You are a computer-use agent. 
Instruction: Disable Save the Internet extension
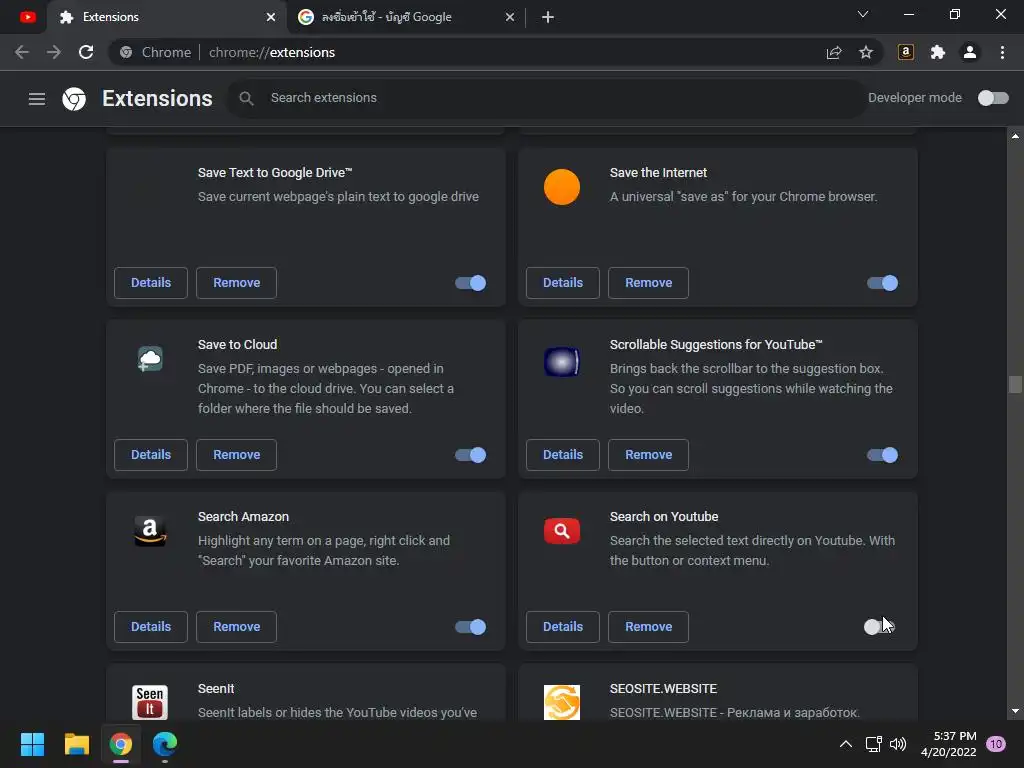point(882,283)
